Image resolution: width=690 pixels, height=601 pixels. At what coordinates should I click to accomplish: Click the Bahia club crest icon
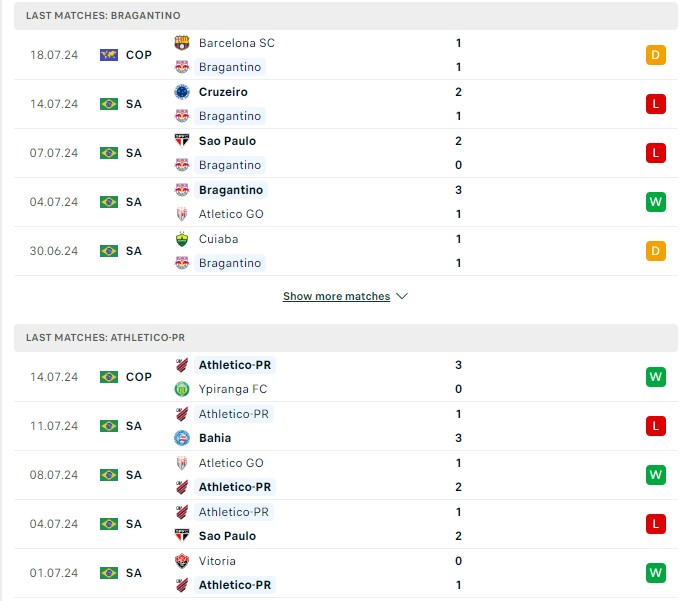182,438
